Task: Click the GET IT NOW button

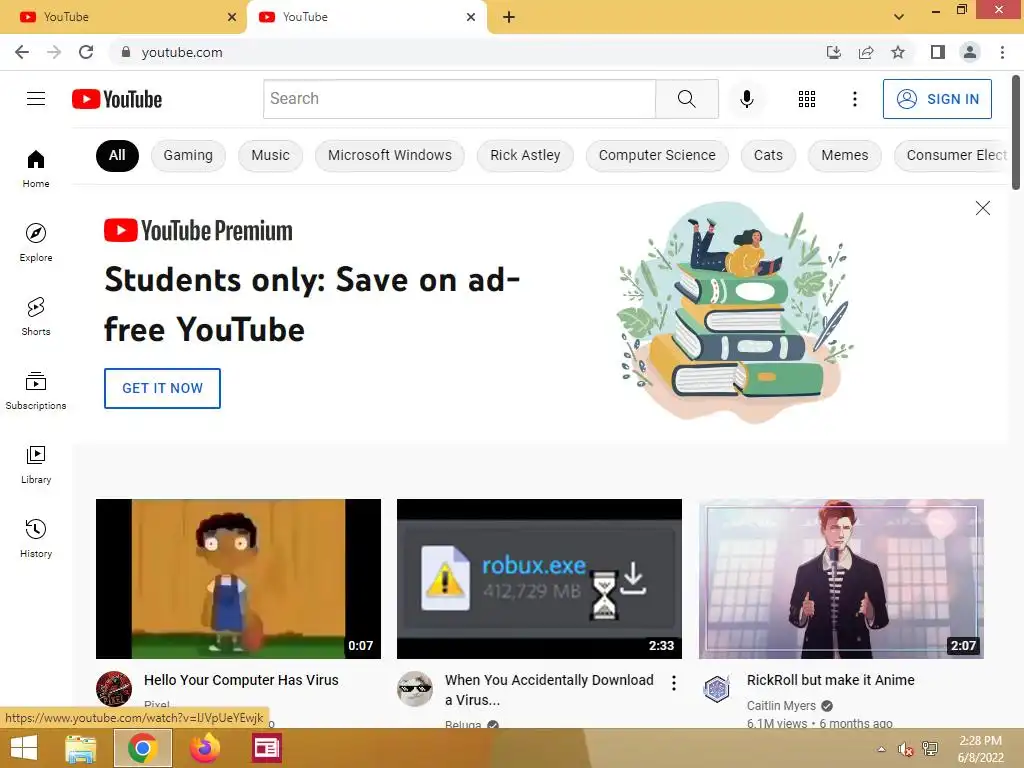Action: tap(162, 388)
